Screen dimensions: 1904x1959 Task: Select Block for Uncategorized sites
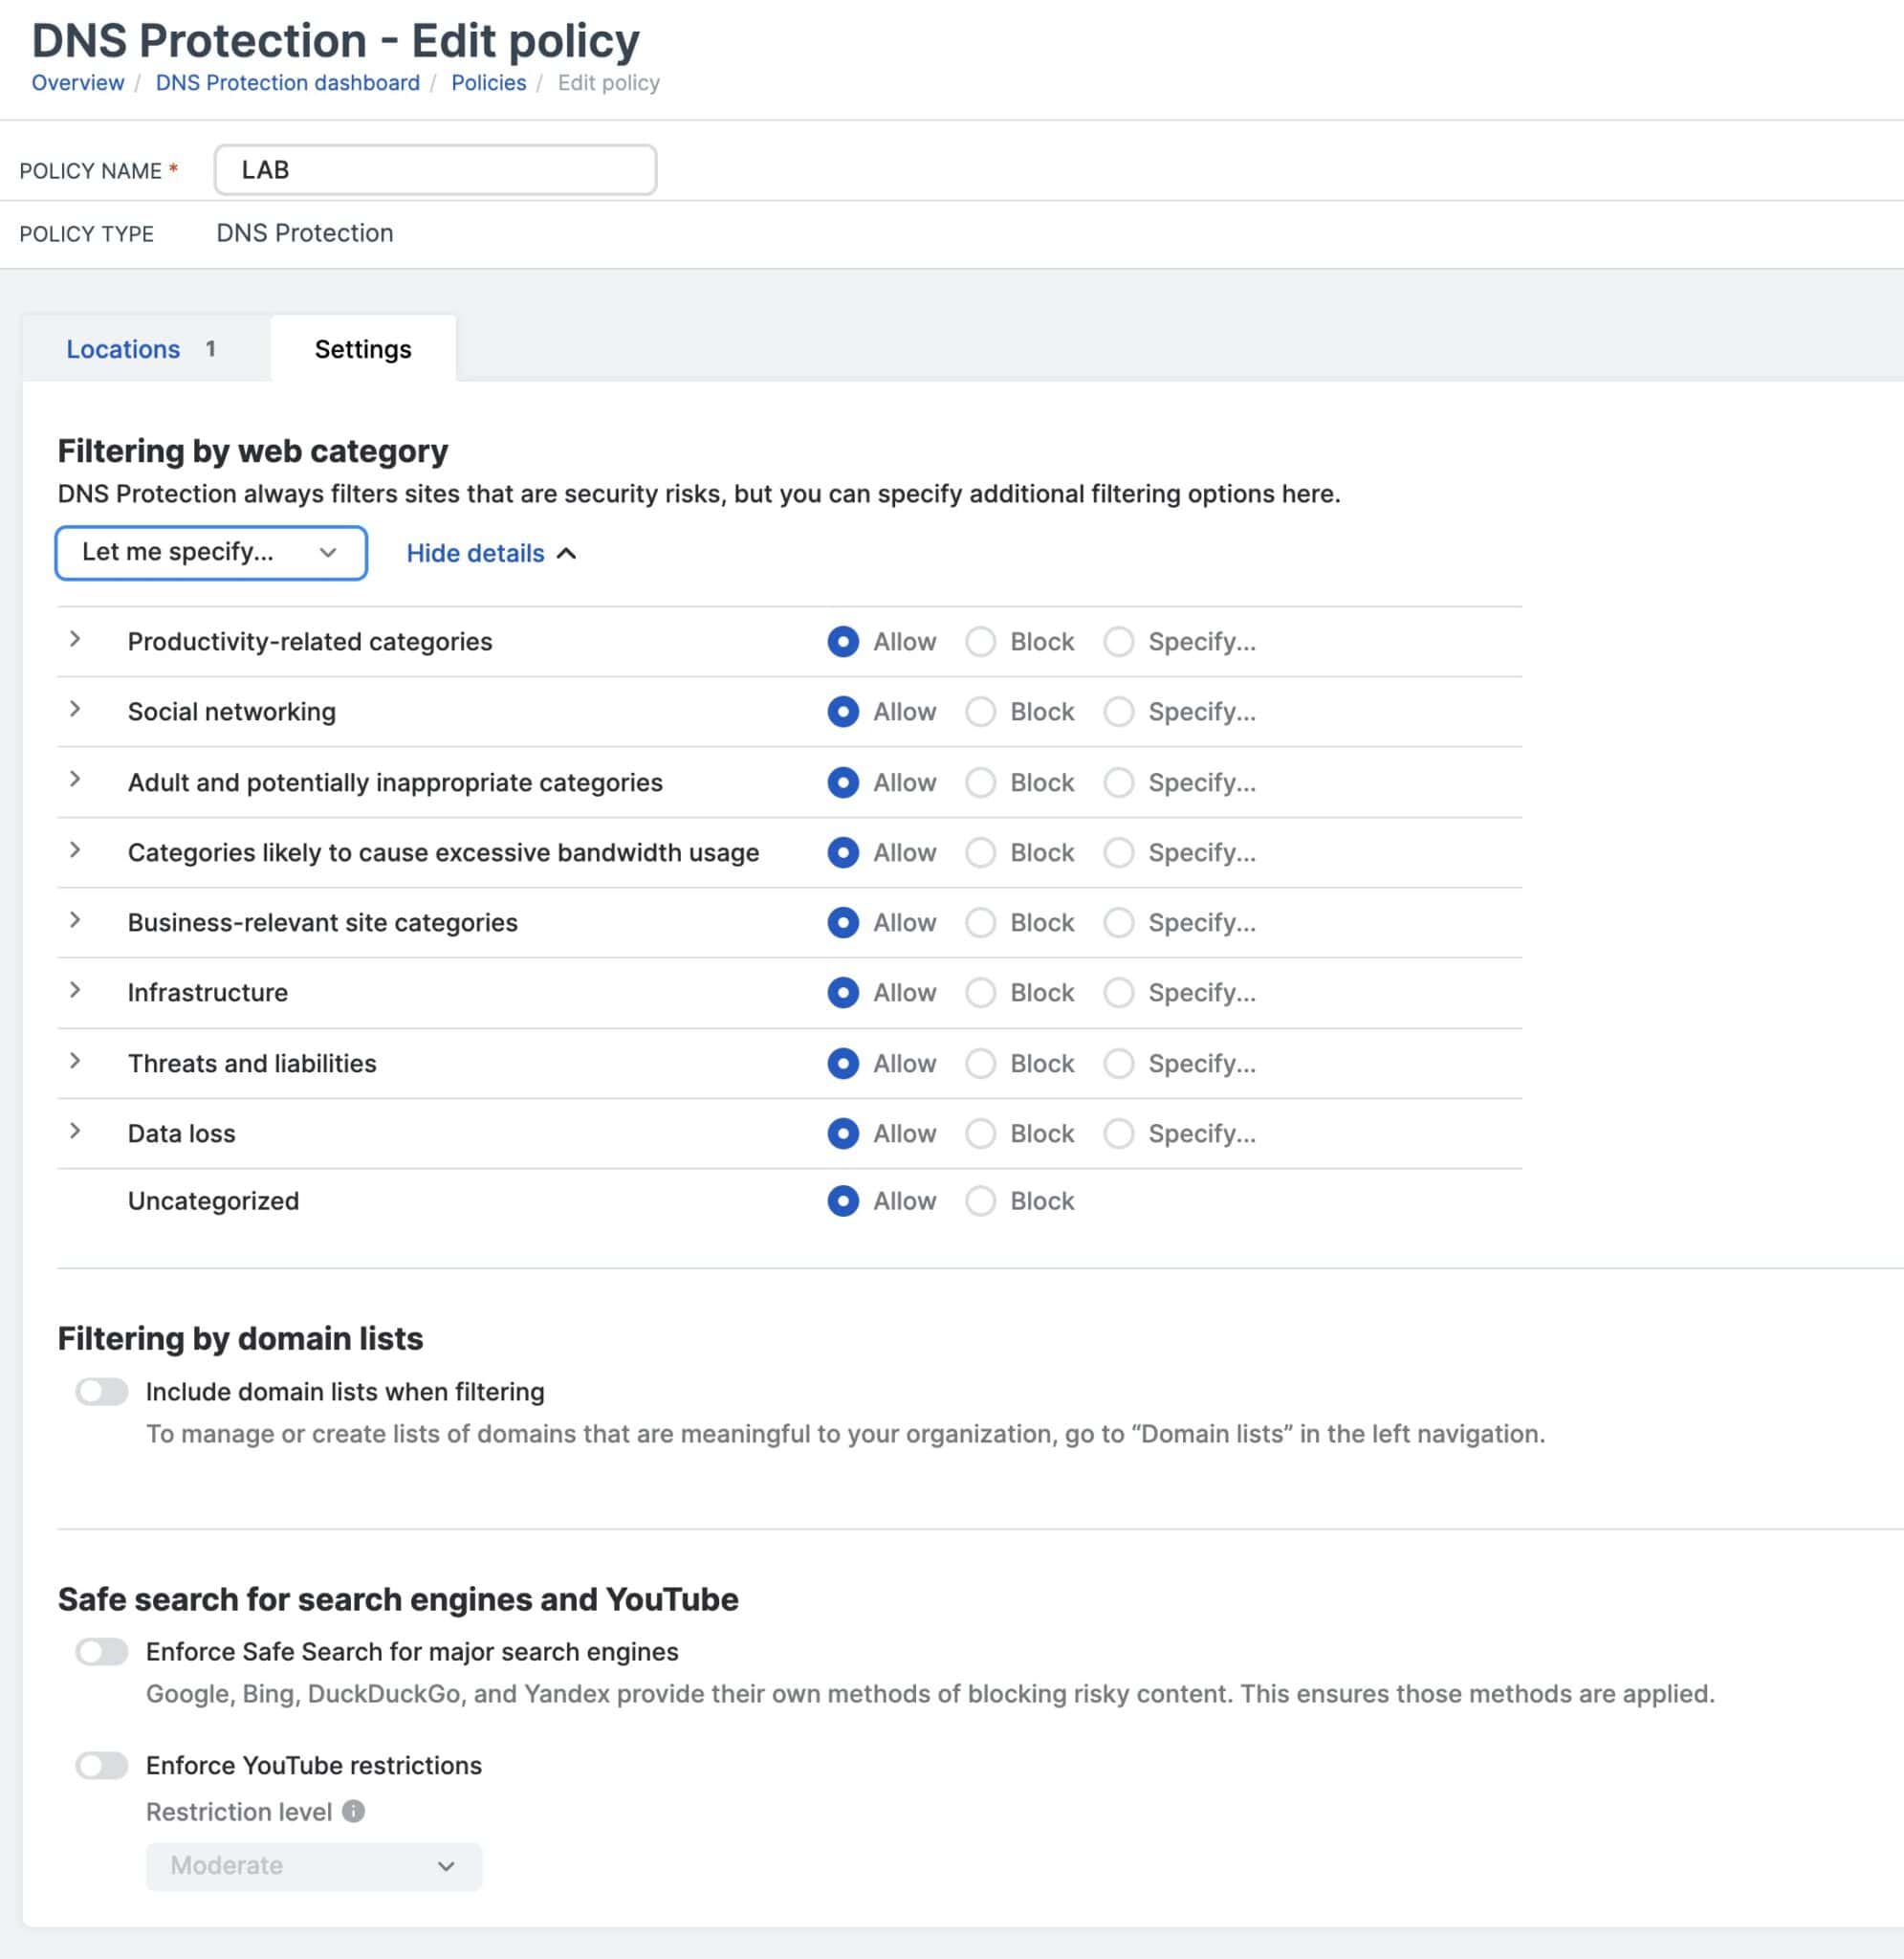[981, 1200]
